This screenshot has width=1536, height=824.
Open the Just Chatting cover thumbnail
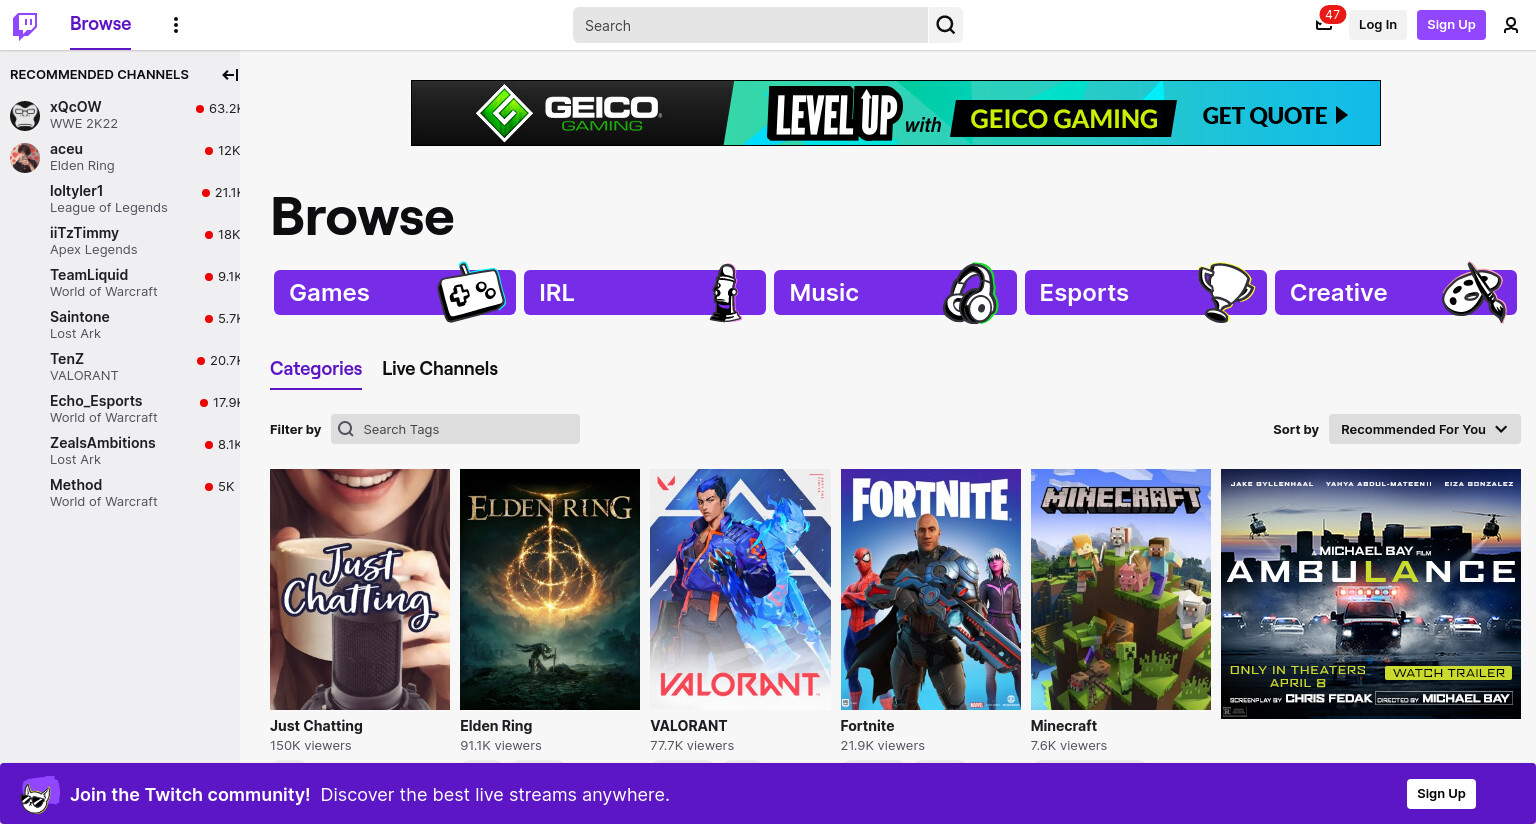coord(360,589)
